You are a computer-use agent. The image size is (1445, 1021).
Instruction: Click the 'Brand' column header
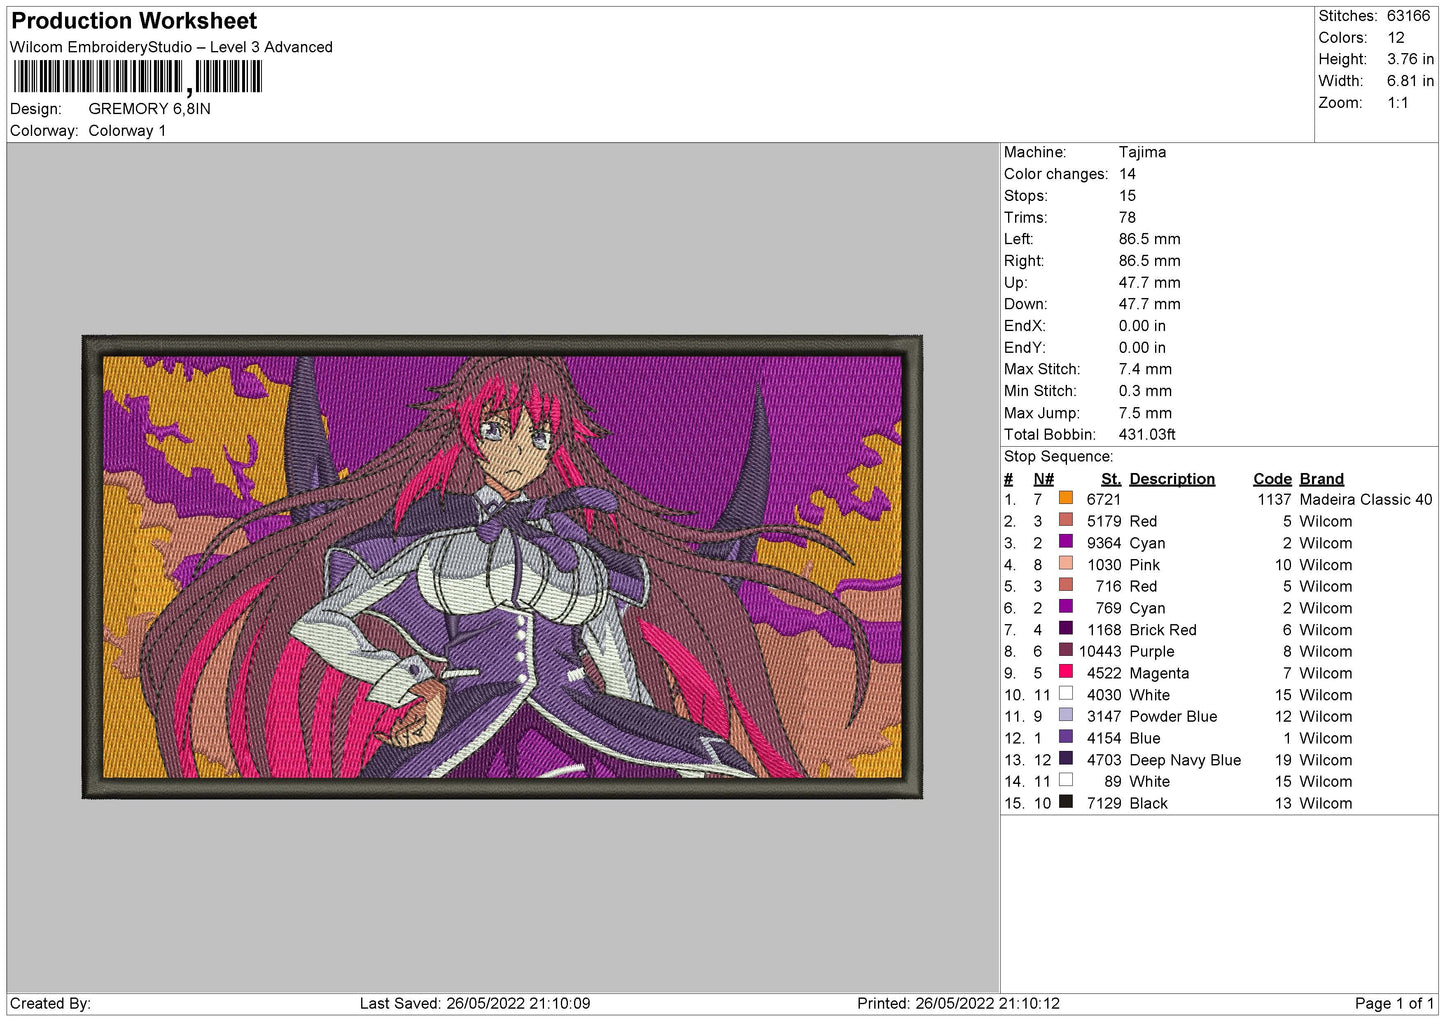(x=1321, y=479)
